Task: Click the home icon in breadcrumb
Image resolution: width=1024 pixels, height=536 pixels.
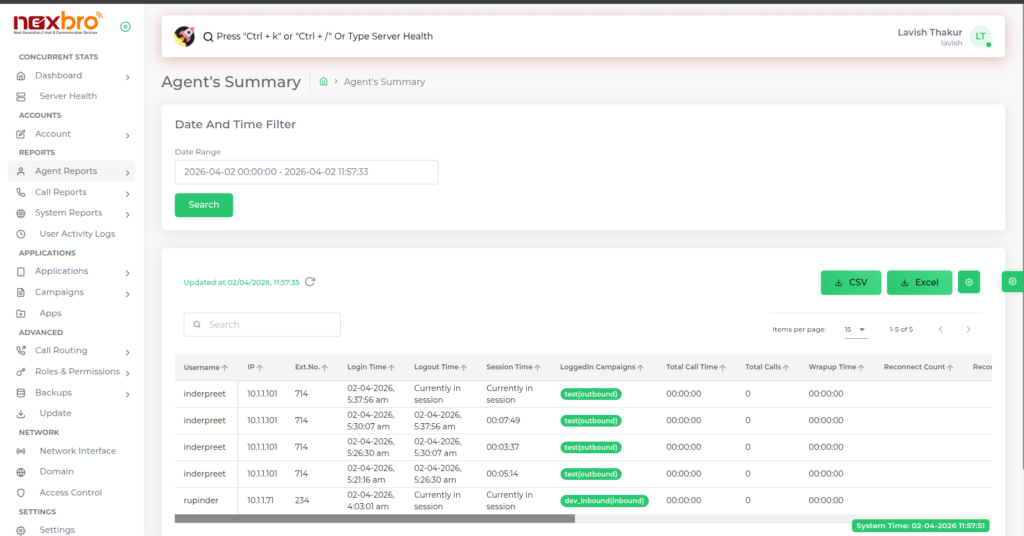Action: pos(323,82)
